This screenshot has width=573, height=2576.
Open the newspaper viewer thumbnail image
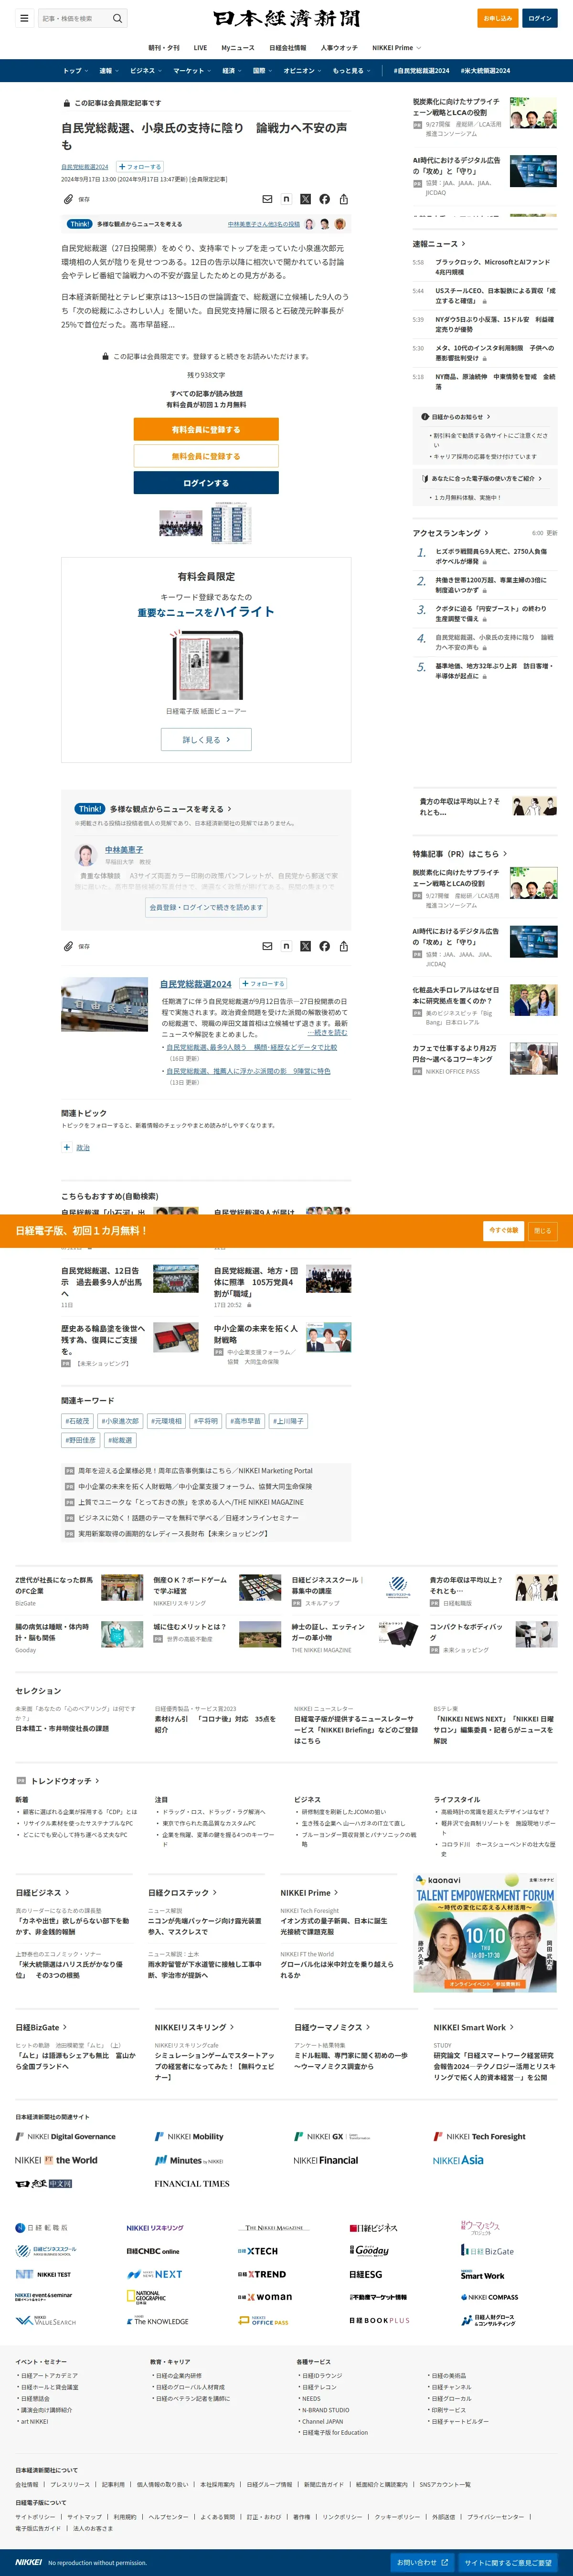206,666
